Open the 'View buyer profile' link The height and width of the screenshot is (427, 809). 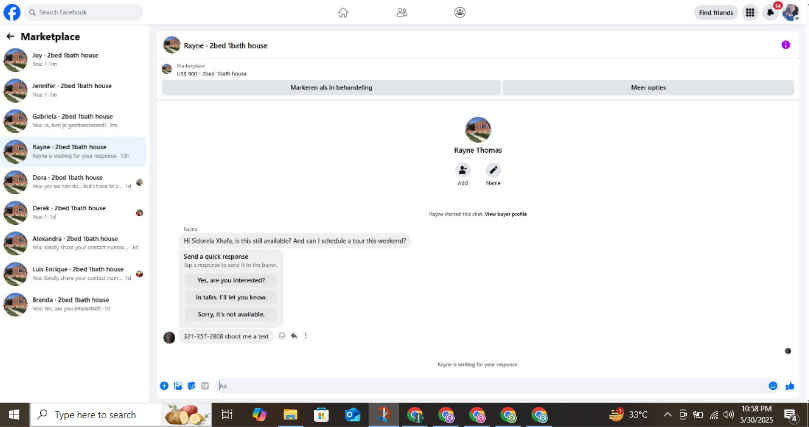(x=506, y=214)
